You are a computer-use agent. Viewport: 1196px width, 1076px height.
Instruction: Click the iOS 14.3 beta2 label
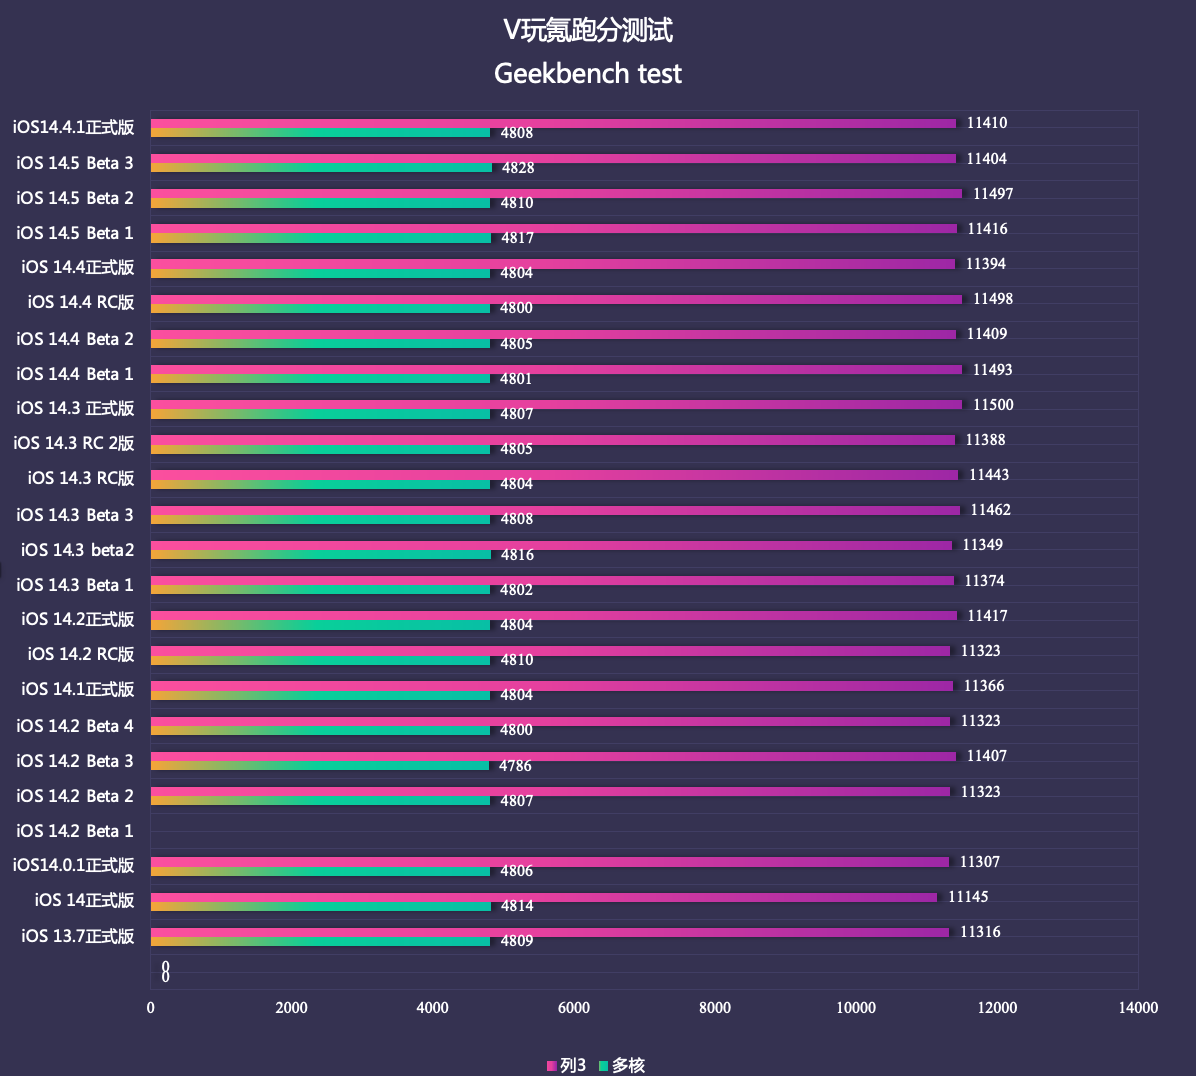point(78,550)
